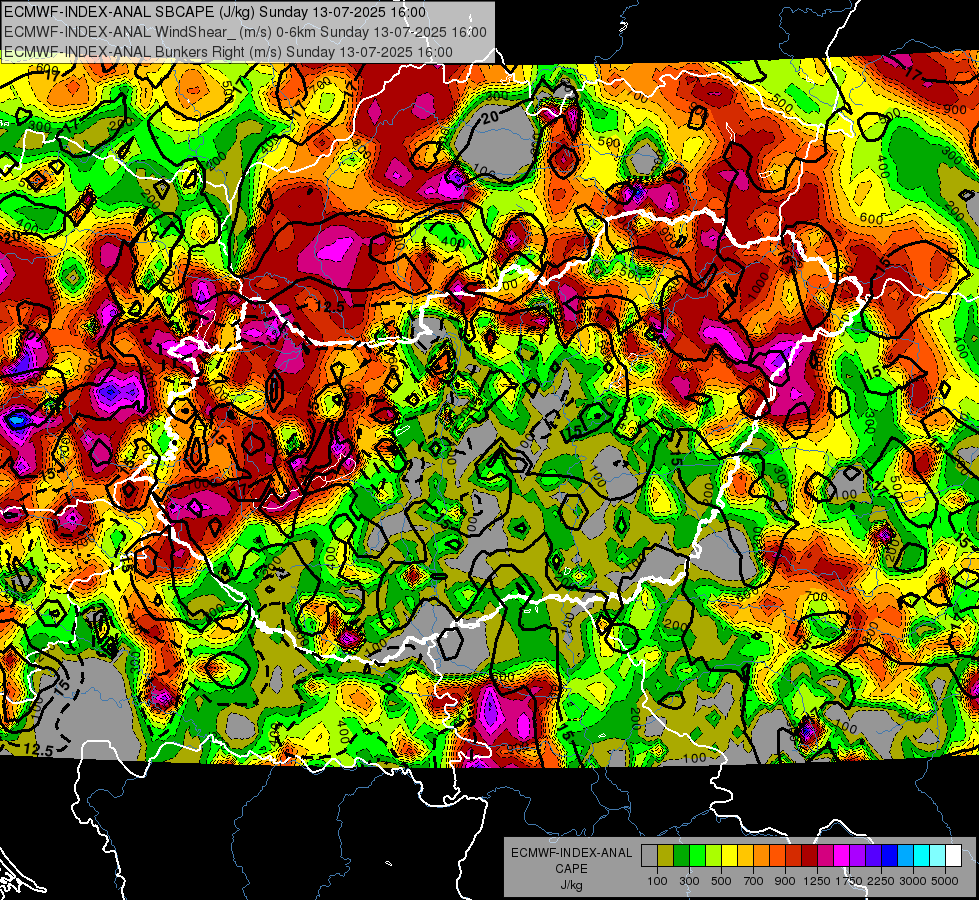Select the Bunkers Right (m/s) header line
The image size is (979, 900).
(228, 52)
